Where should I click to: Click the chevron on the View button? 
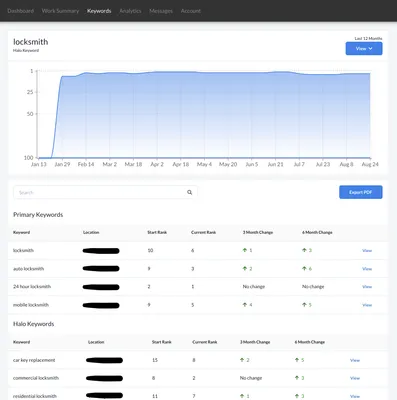pos(370,49)
